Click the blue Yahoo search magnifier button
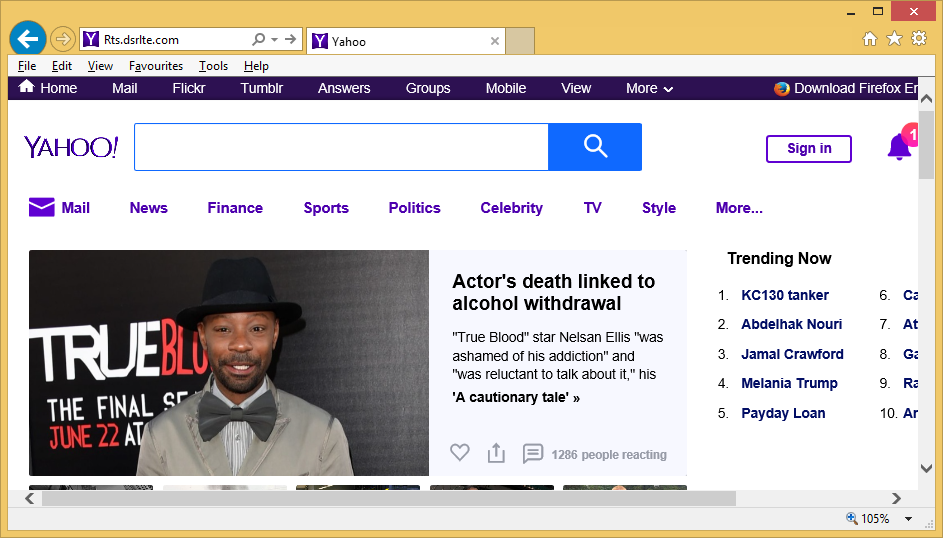The image size is (944, 538). [x=595, y=147]
